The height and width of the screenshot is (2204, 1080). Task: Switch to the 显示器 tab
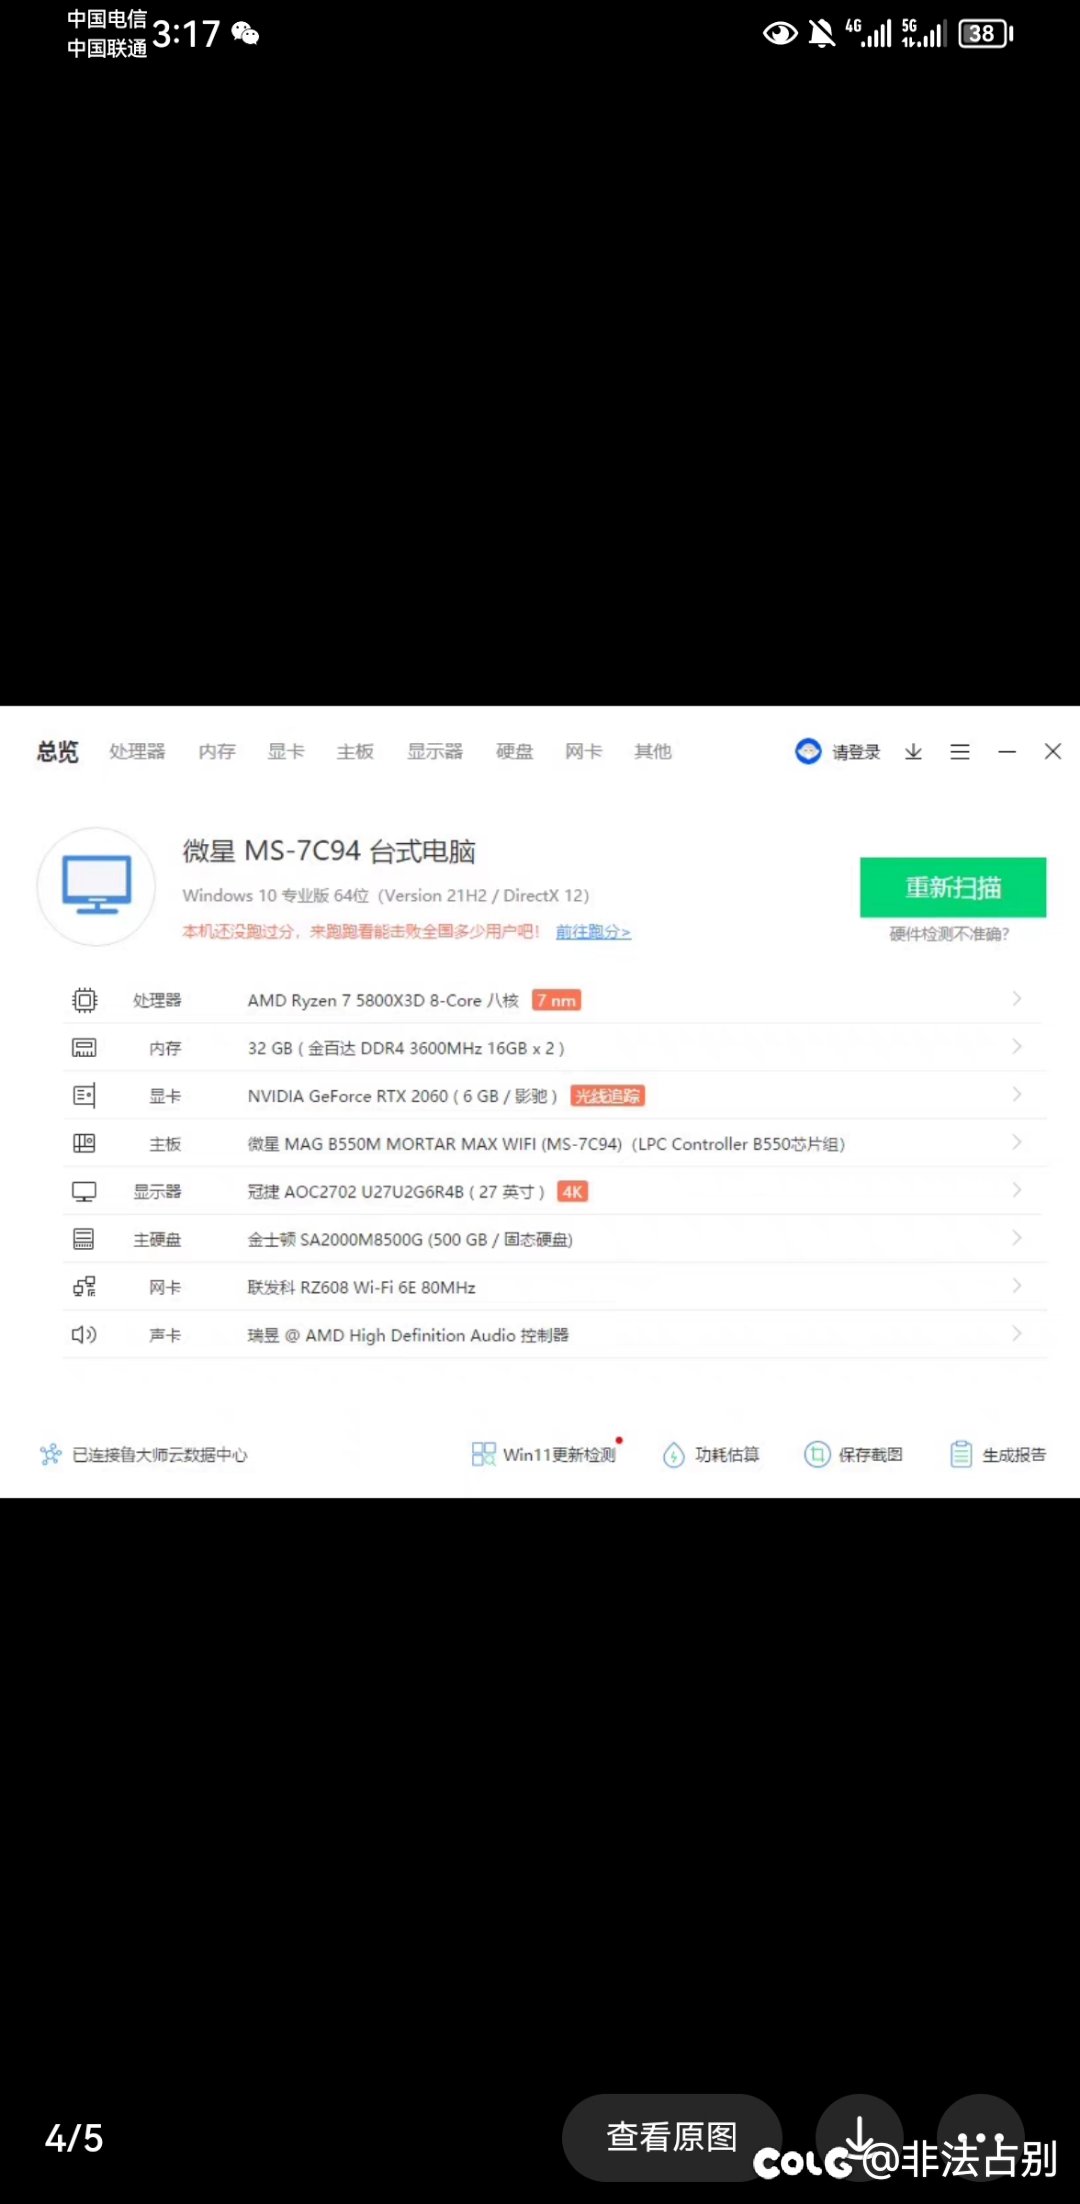click(435, 751)
